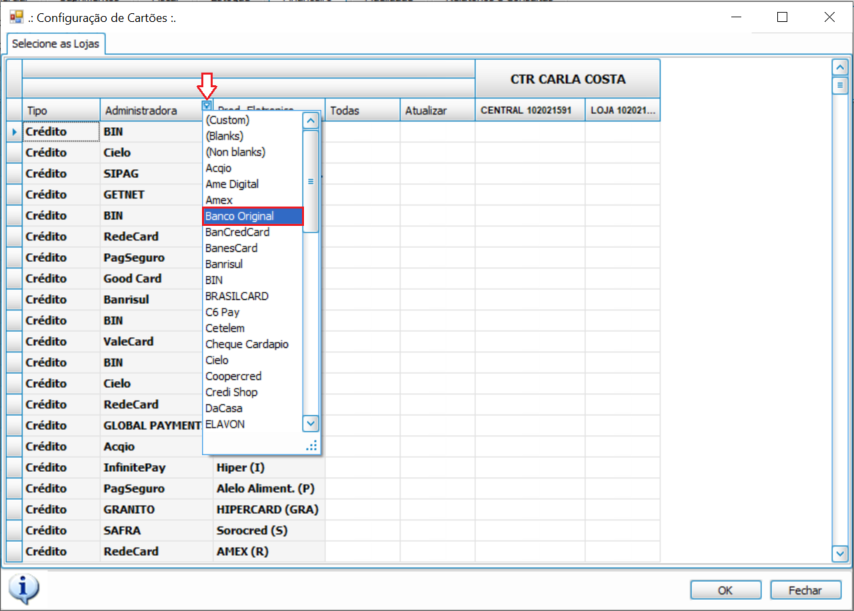Click the Atualizar column header
The width and height of the screenshot is (854, 611).
437,110
